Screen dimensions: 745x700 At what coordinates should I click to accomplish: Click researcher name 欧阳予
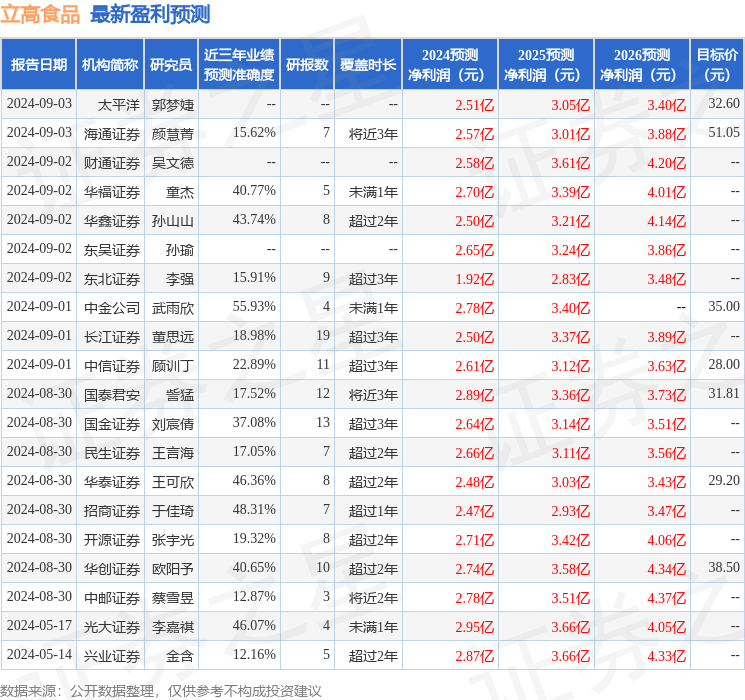click(172, 568)
